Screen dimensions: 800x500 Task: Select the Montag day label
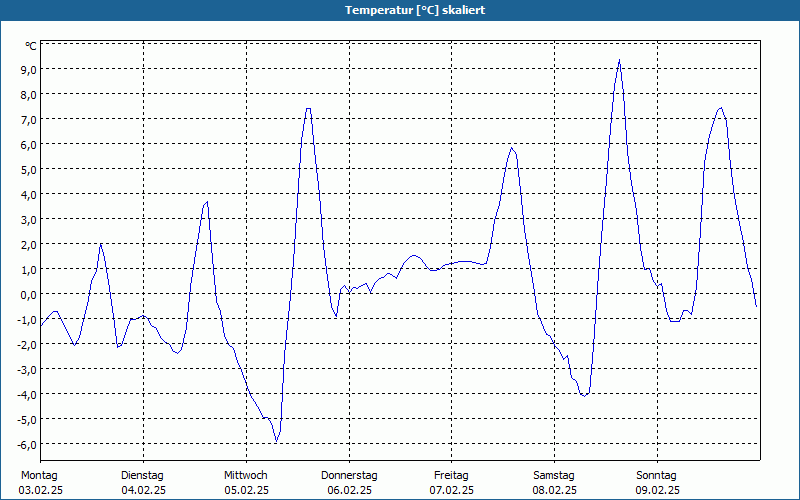39,476
